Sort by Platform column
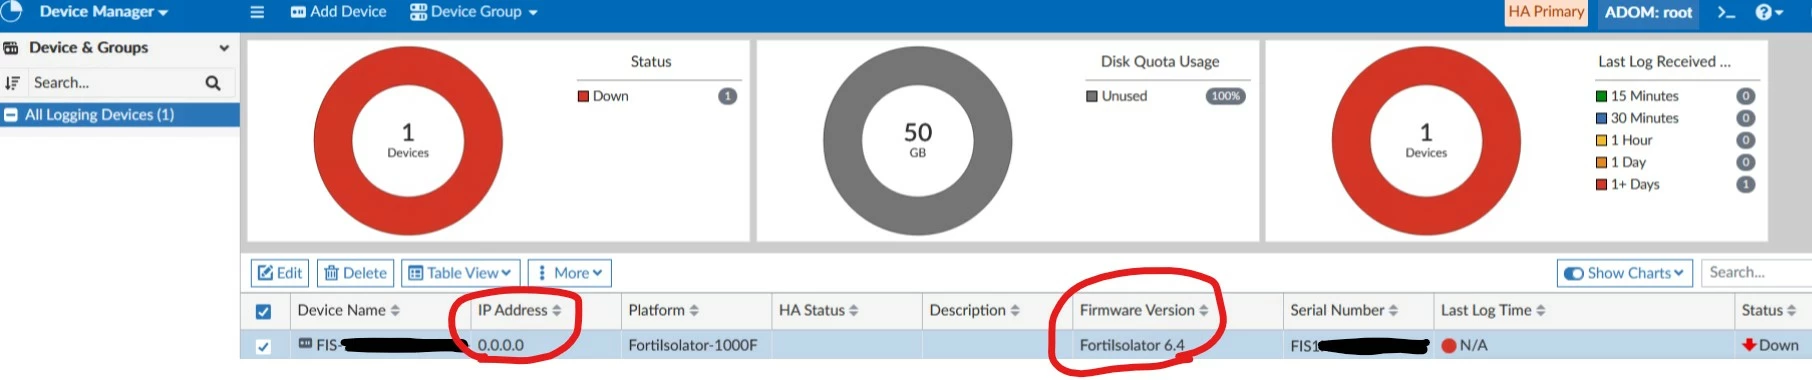Image resolution: width=1812 pixels, height=380 pixels. [x=663, y=311]
